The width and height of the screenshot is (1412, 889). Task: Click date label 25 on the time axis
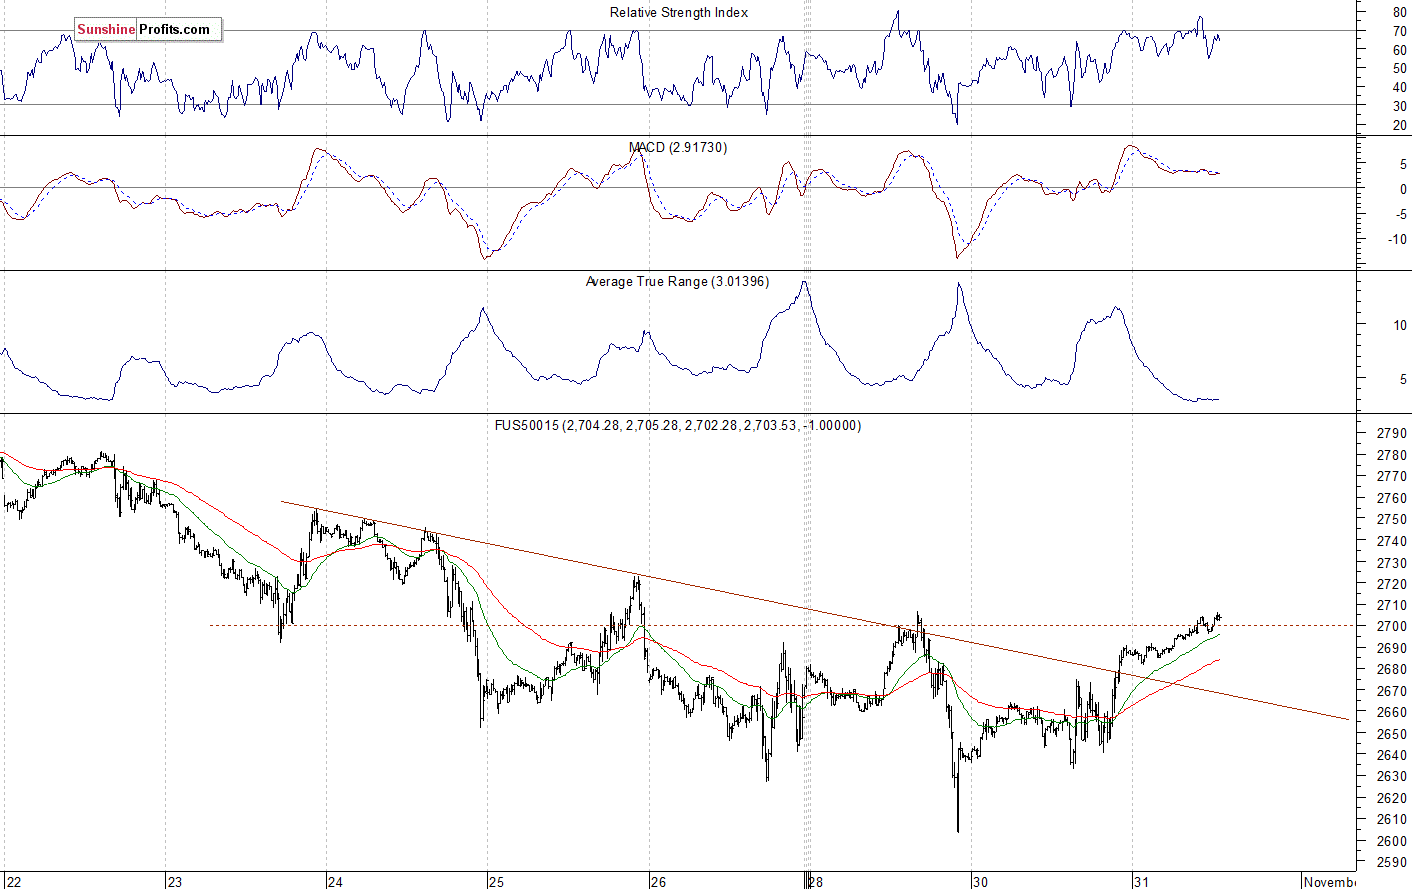coord(497,882)
